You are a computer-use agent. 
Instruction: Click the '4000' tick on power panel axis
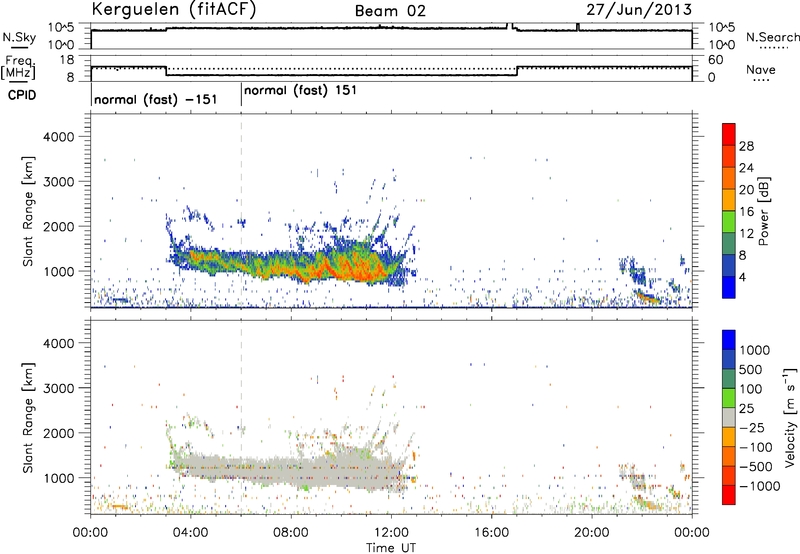tap(58, 137)
